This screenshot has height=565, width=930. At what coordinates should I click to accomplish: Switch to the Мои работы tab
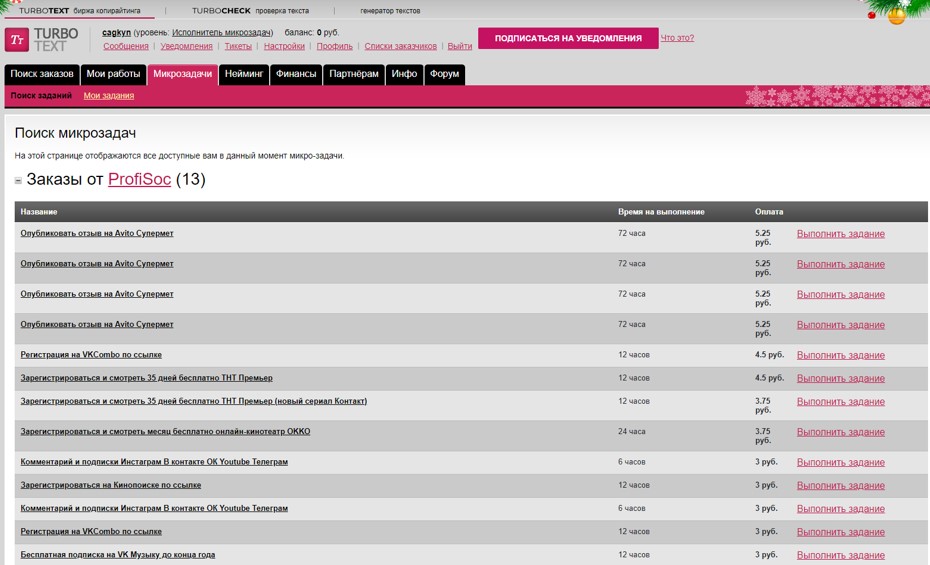point(113,74)
